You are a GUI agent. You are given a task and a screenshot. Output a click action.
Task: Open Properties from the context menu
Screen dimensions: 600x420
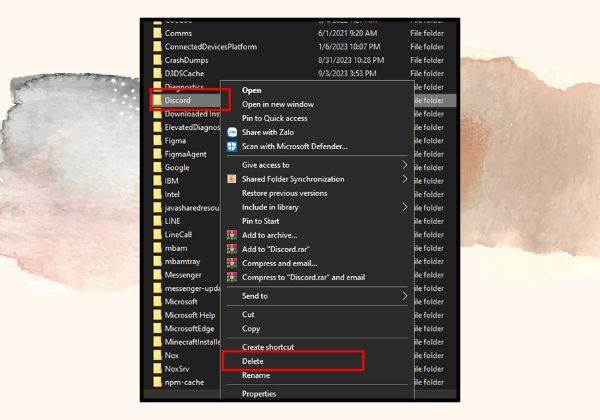(259, 394)
